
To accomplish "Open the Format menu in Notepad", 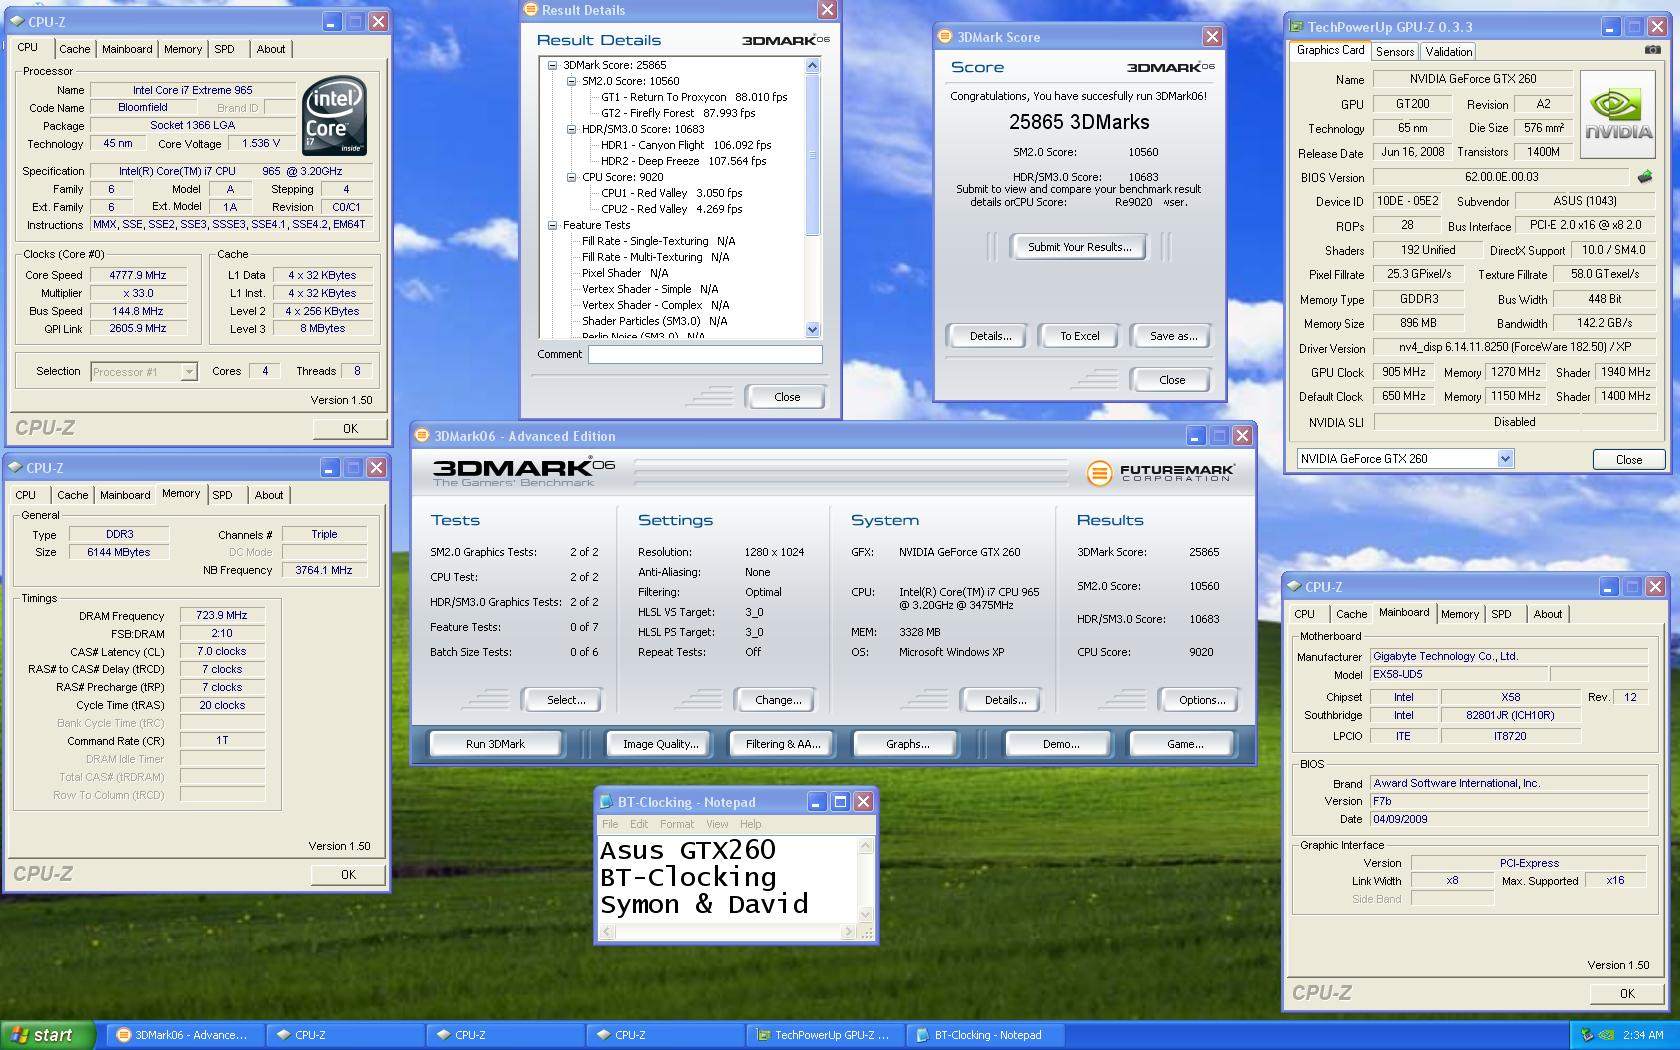I will 676,824.
